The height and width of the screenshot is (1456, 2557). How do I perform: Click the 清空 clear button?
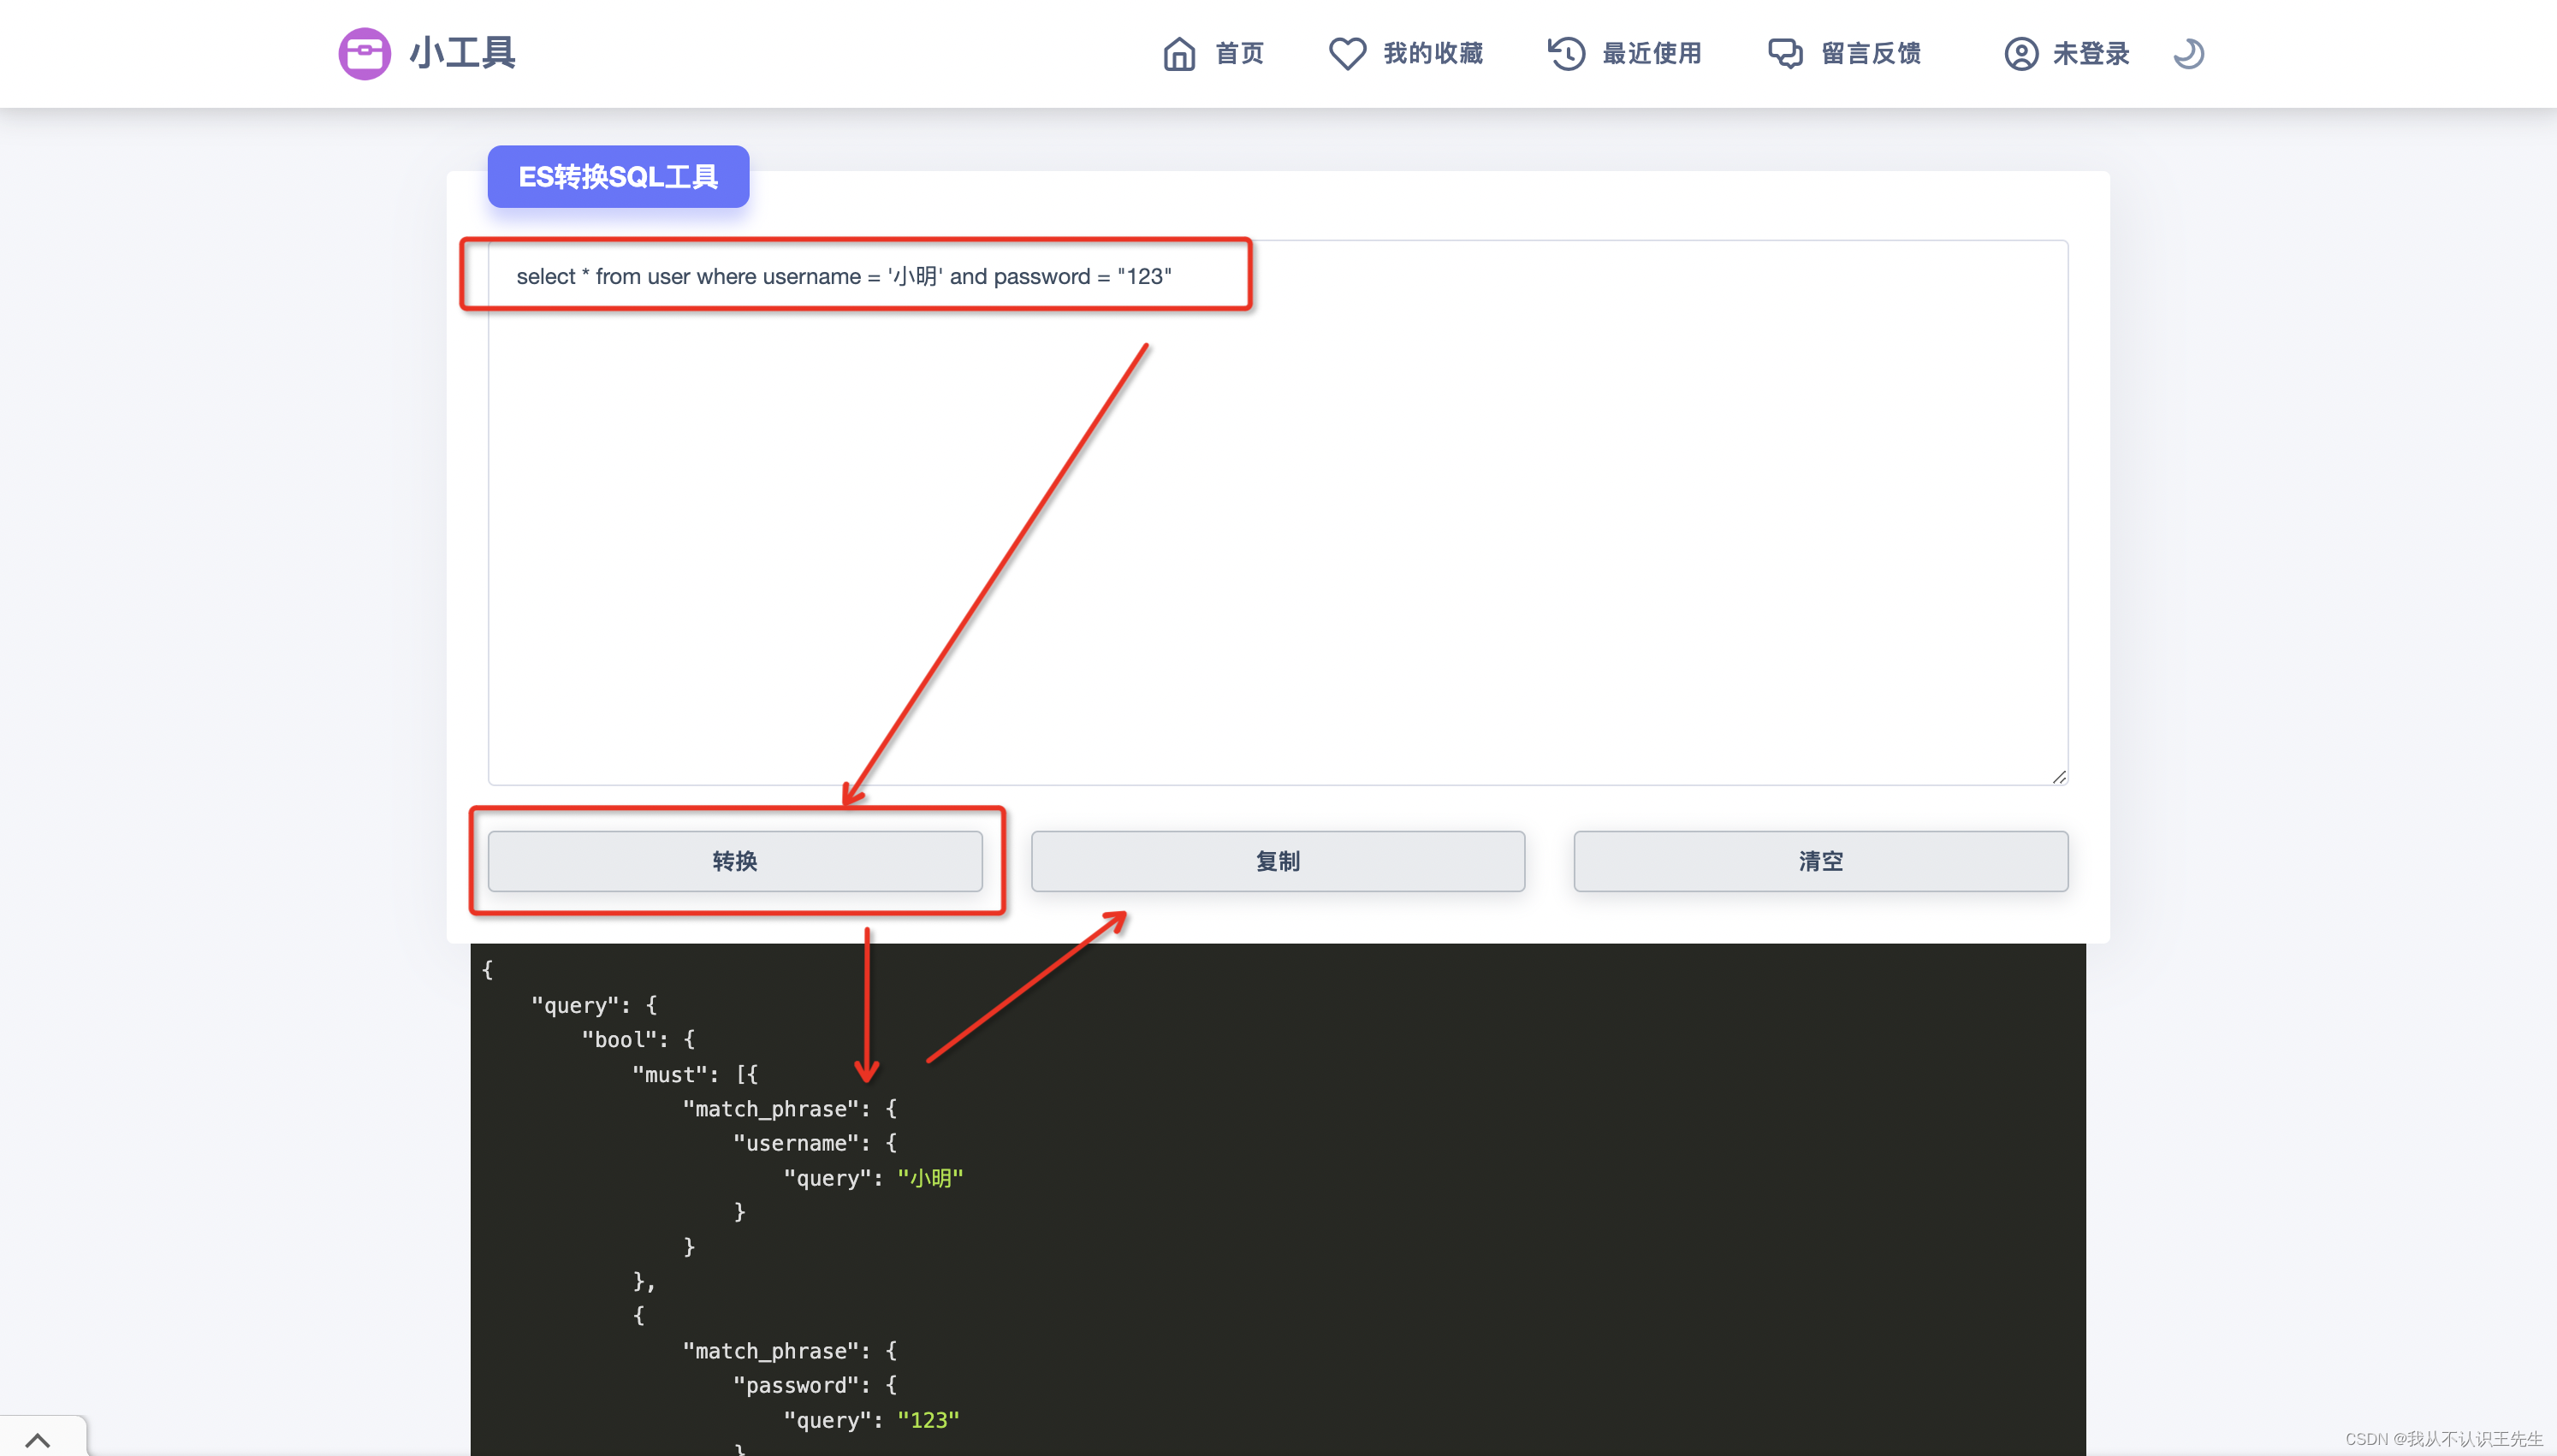1821,861
